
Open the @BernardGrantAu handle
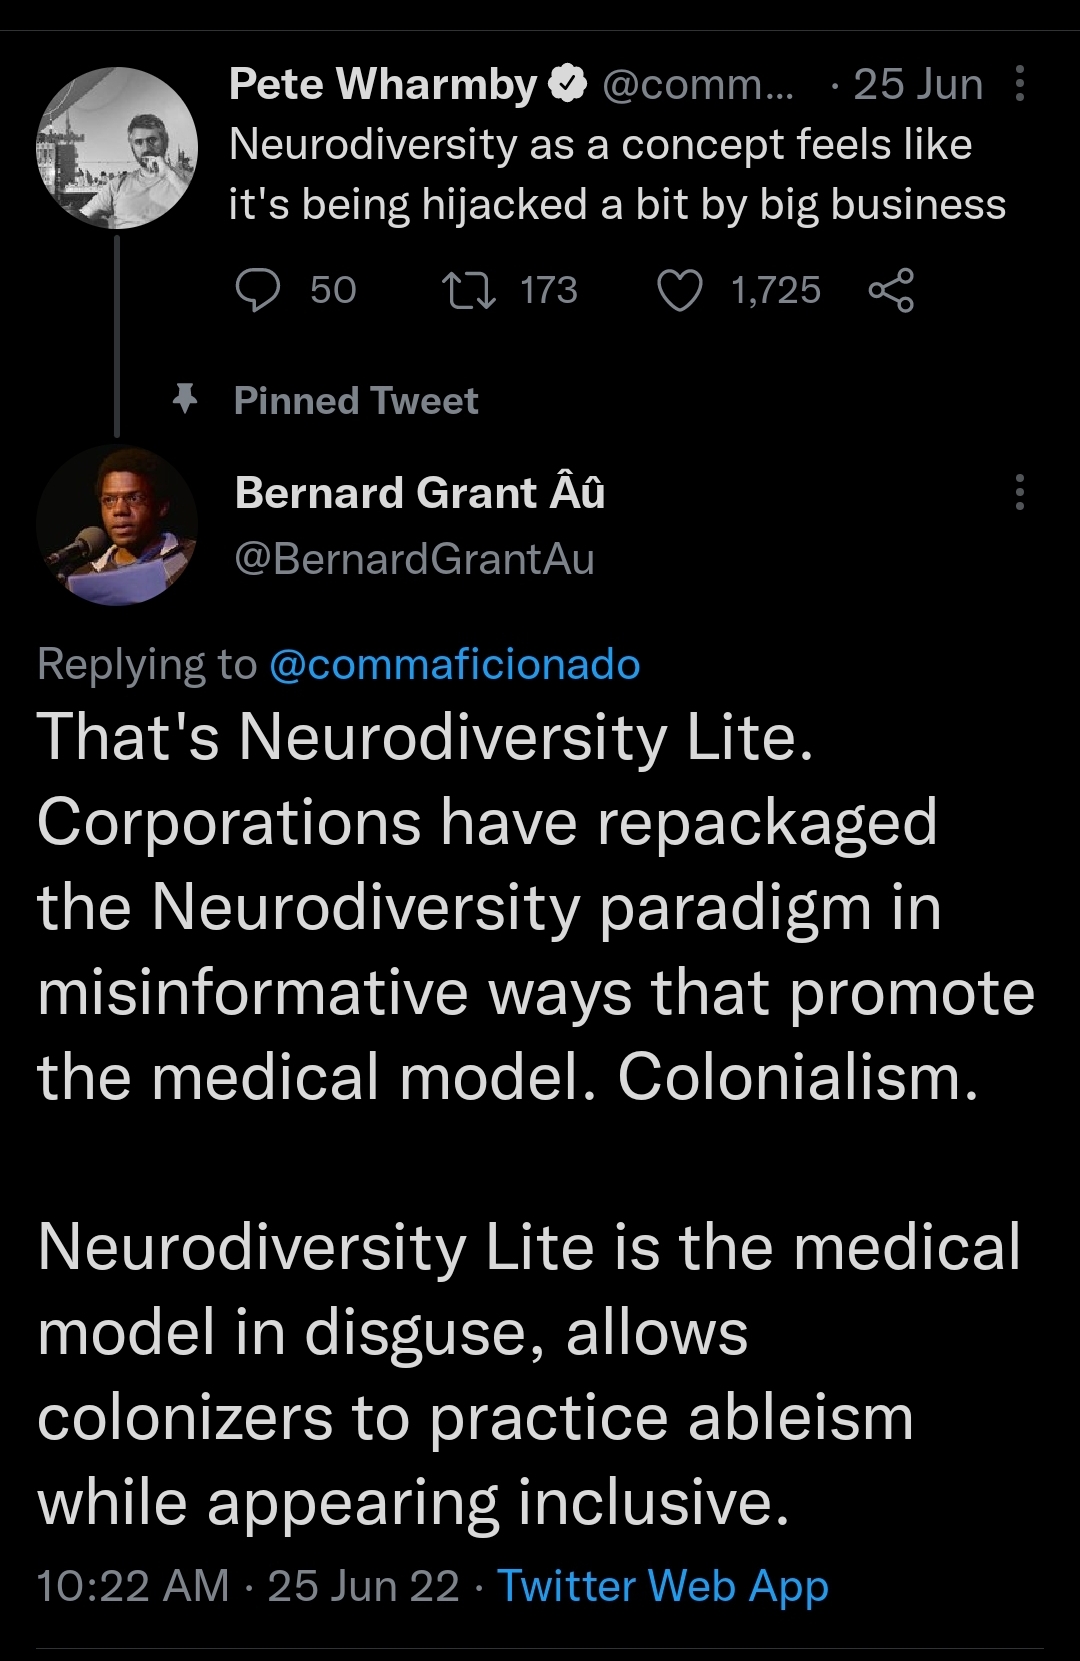414,559
